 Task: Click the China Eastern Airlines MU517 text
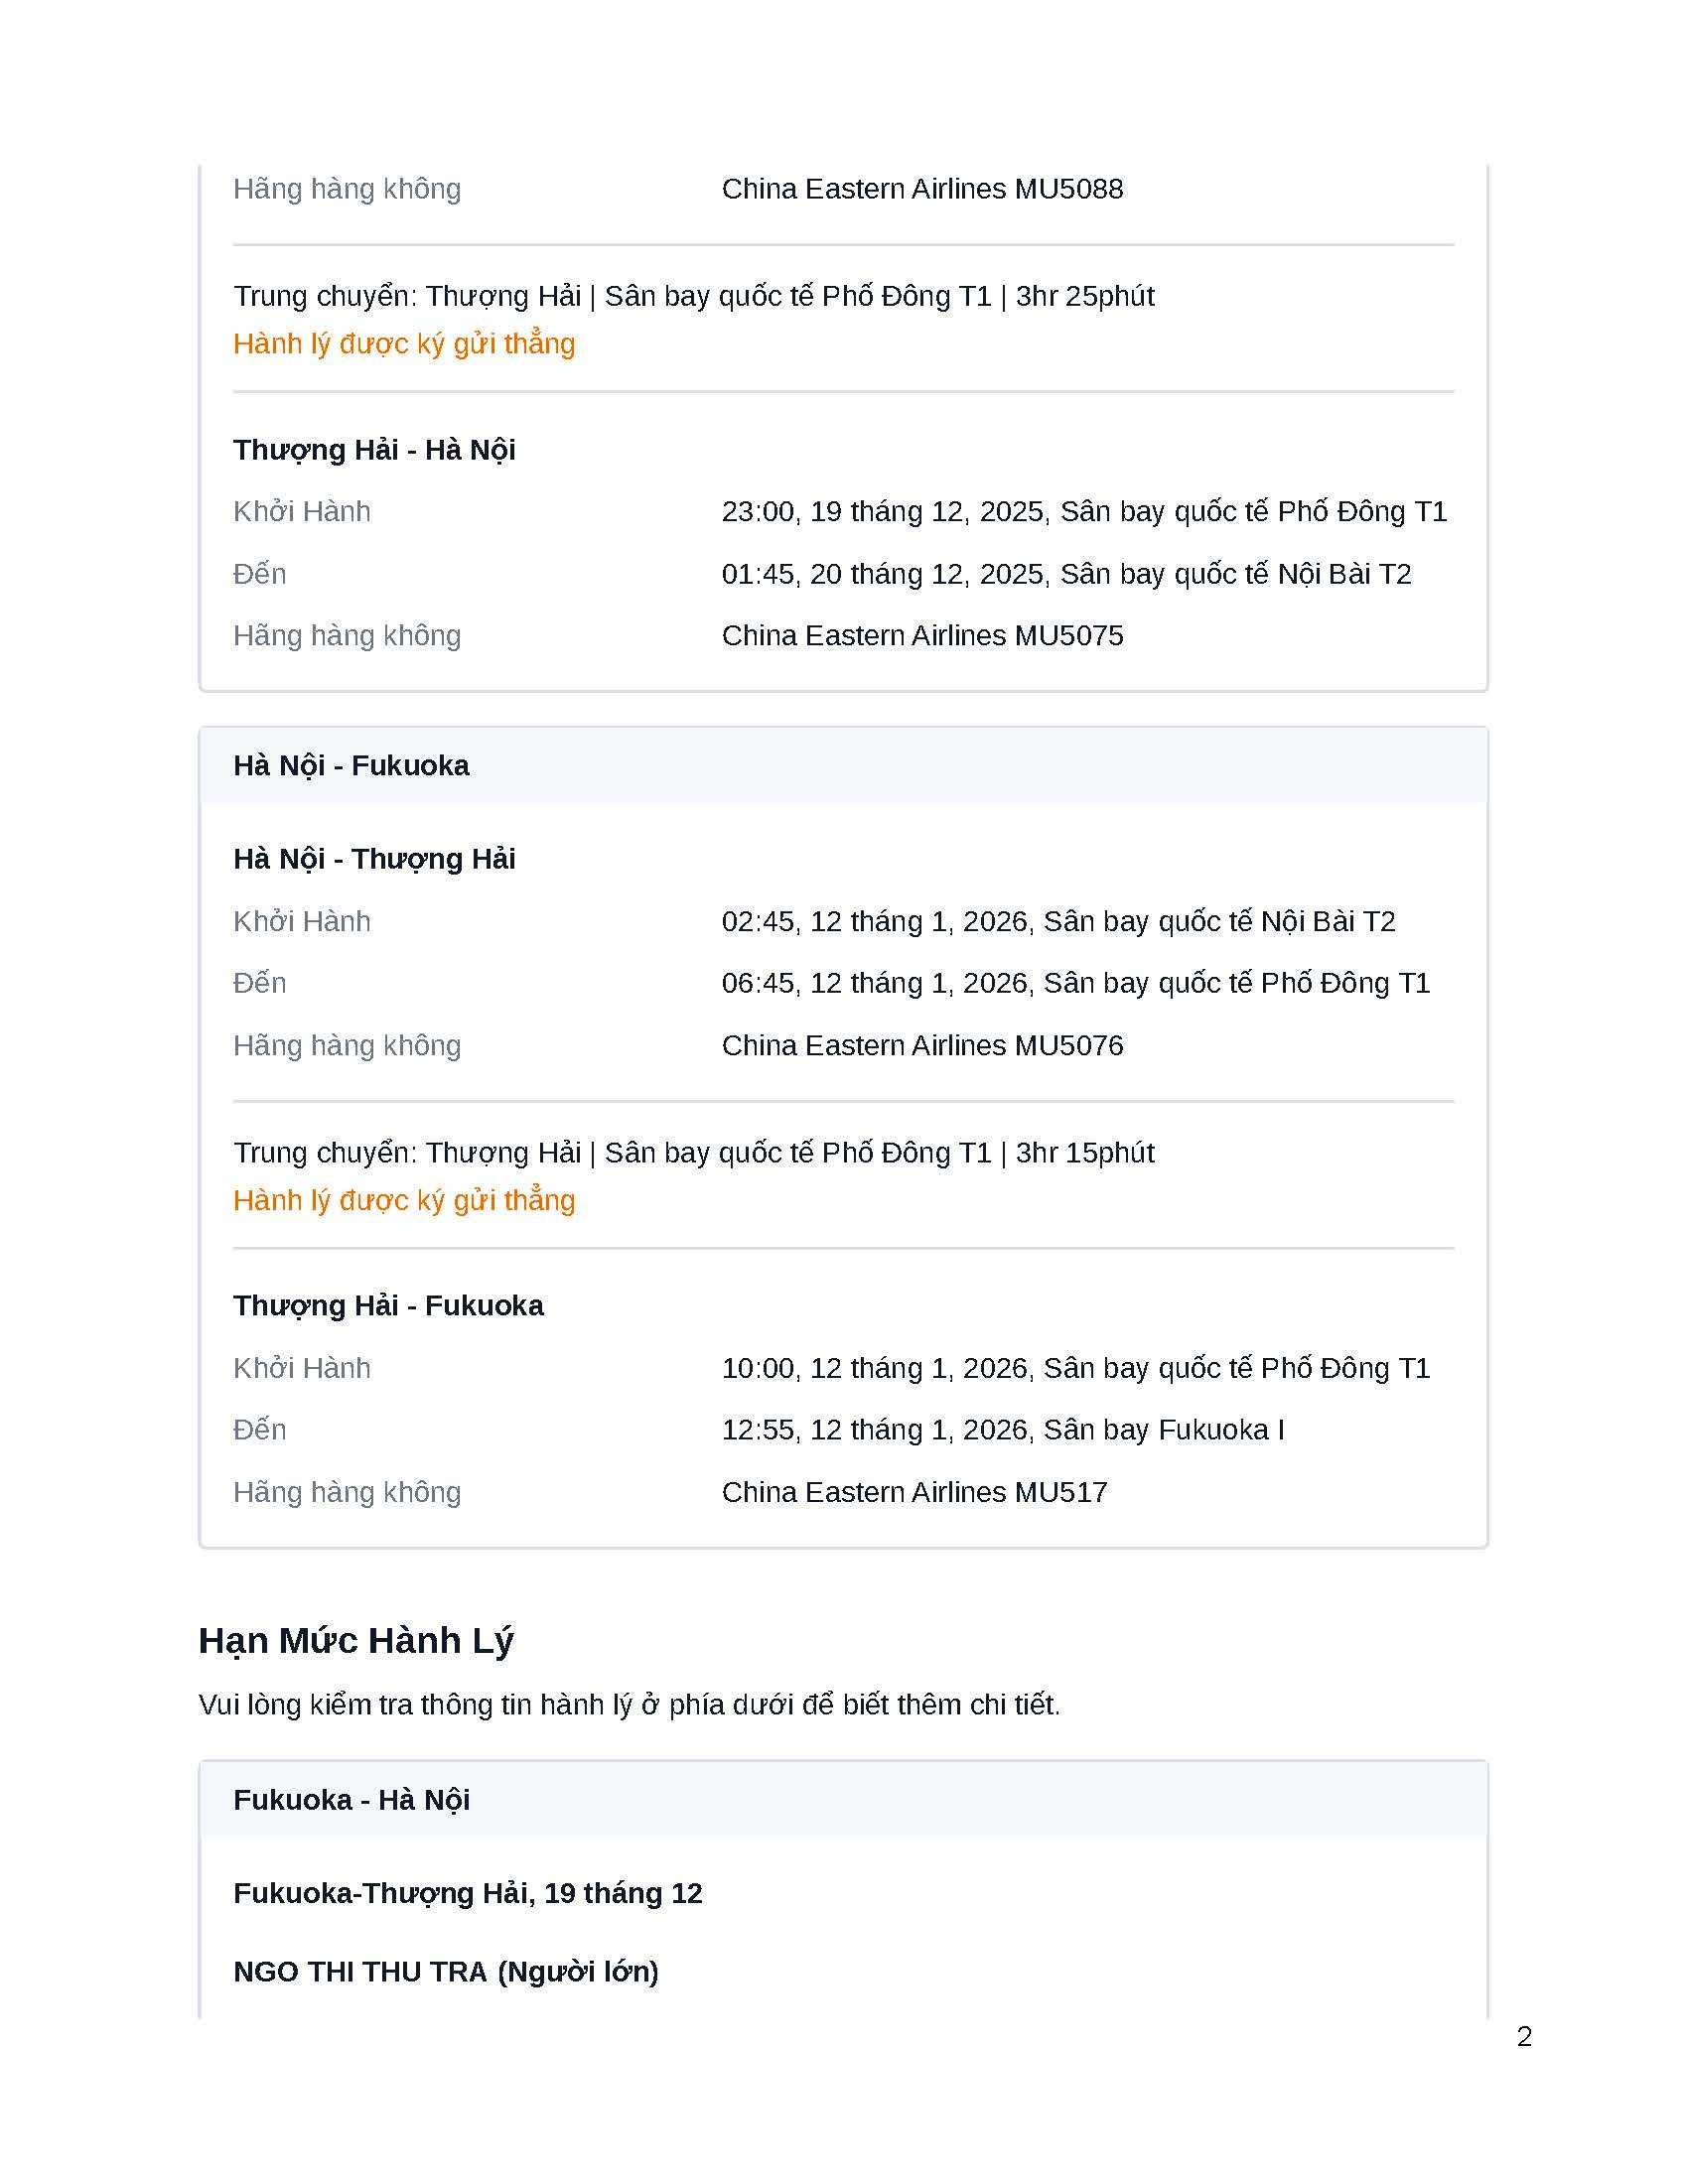tap(914, 1492)
